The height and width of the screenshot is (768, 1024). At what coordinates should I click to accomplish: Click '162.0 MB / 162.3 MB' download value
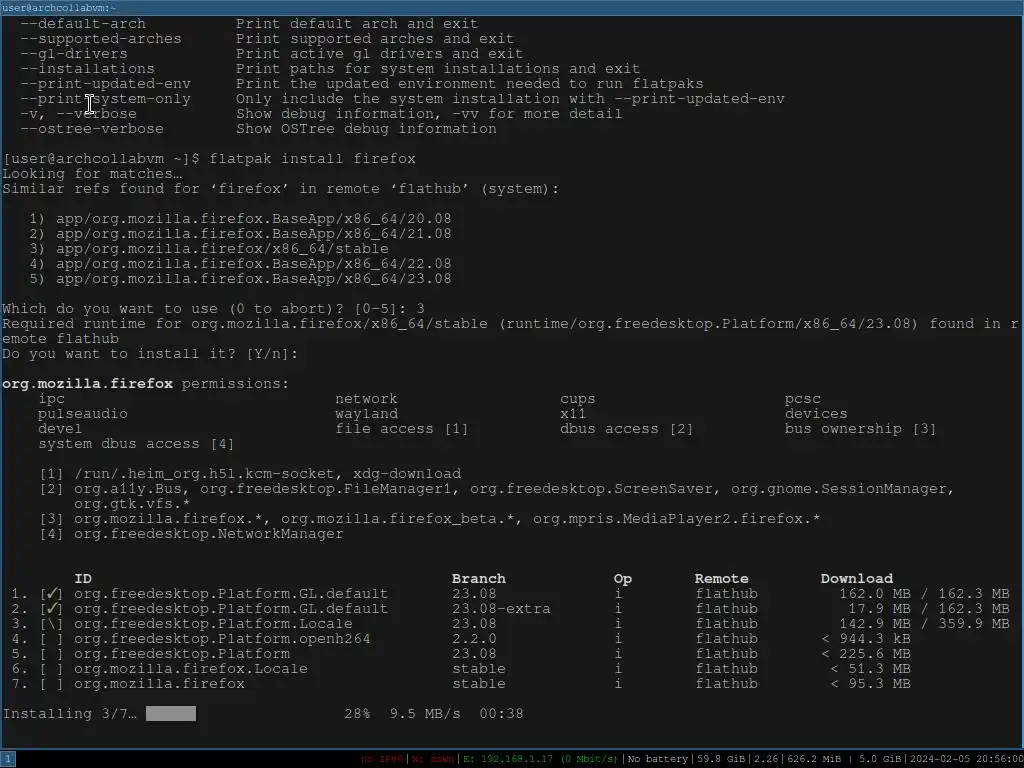click(924, 594)
